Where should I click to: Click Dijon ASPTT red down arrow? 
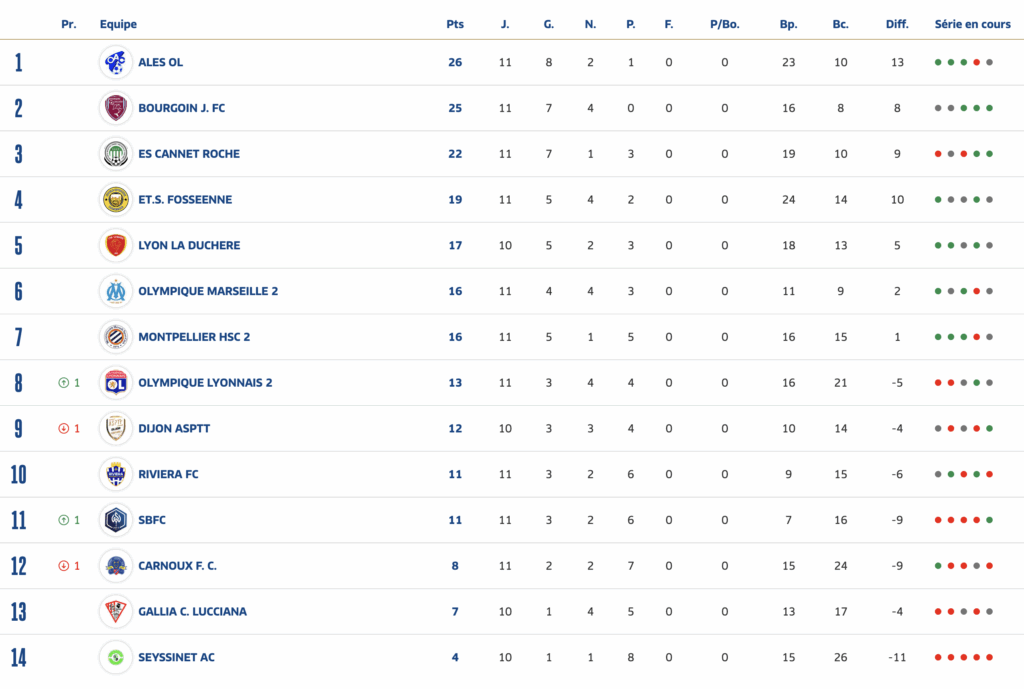[63, 429]
